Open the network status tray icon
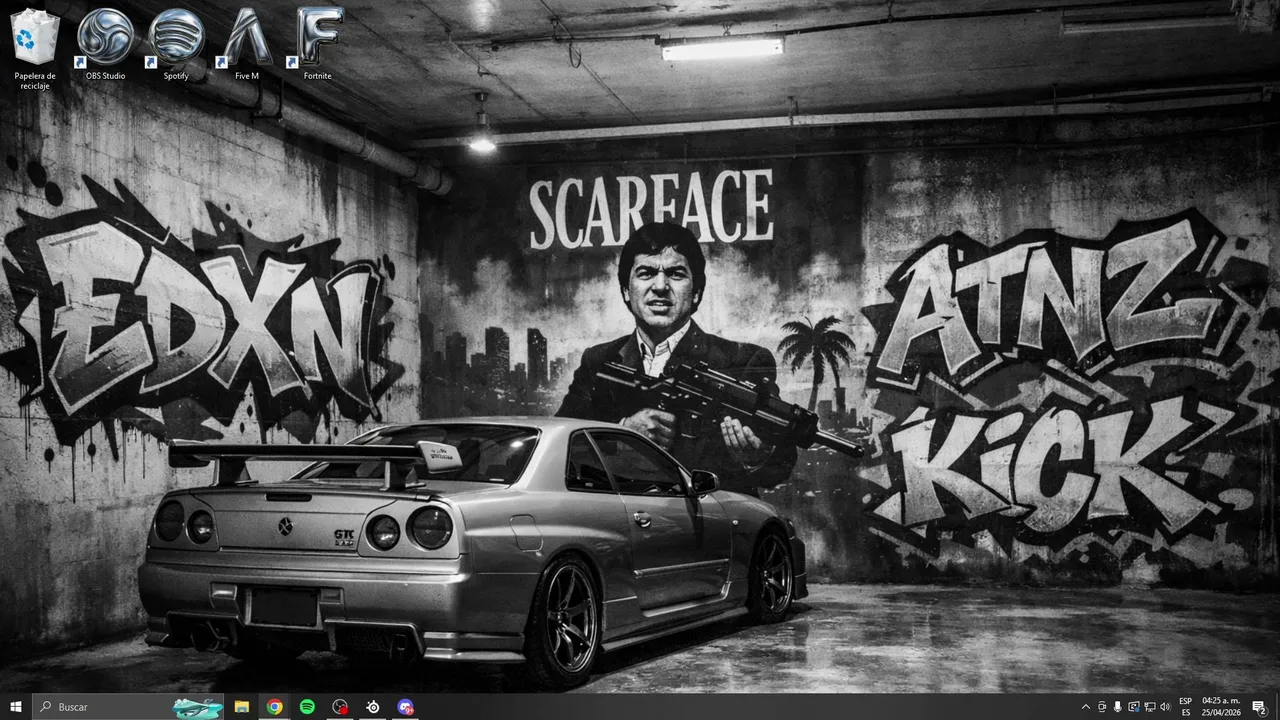 pyautogui.click(x=1150, y=707)
